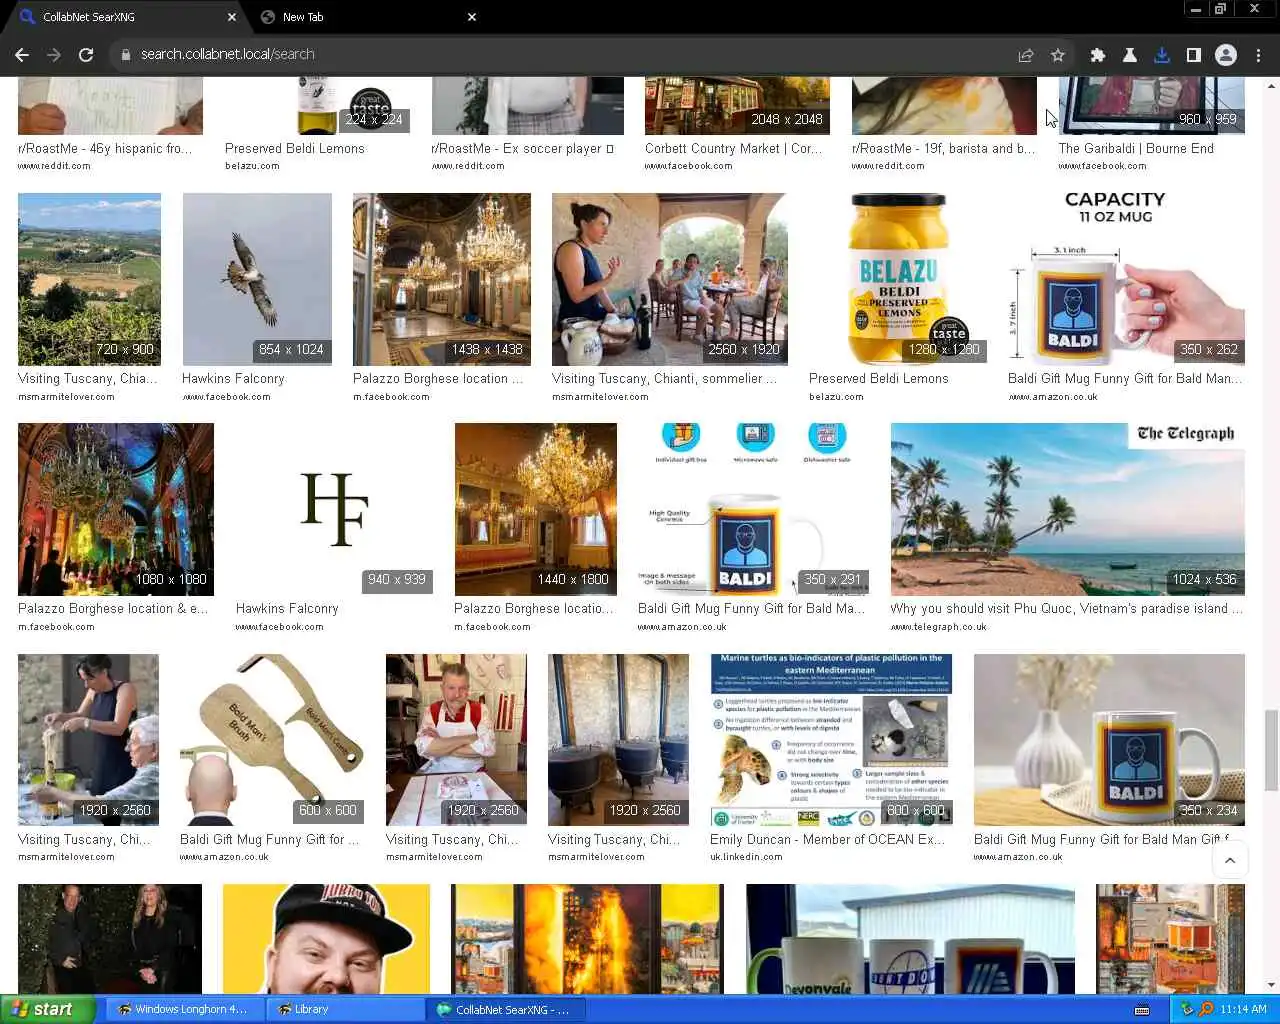Open the Baldi mug with vase image
This screenshot has height=1024, width=1280.
coord(1109,740)
